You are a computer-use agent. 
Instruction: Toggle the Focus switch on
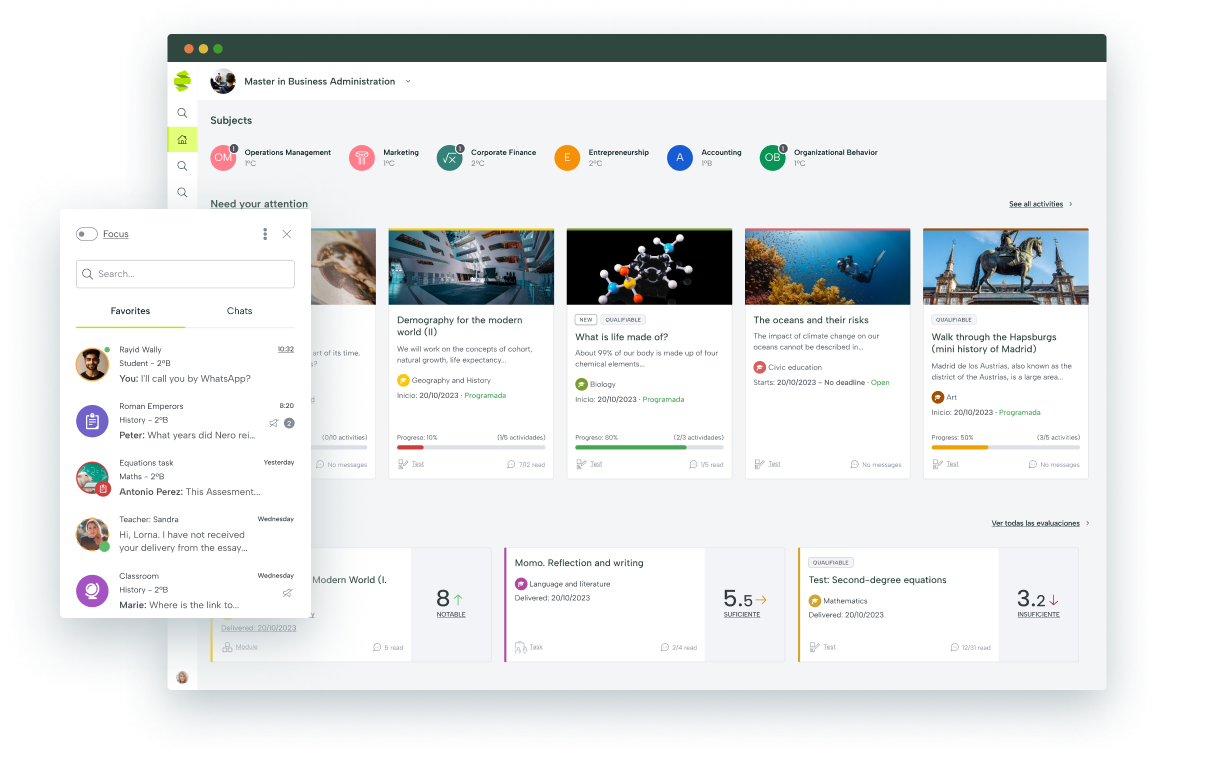pos(87,234)
